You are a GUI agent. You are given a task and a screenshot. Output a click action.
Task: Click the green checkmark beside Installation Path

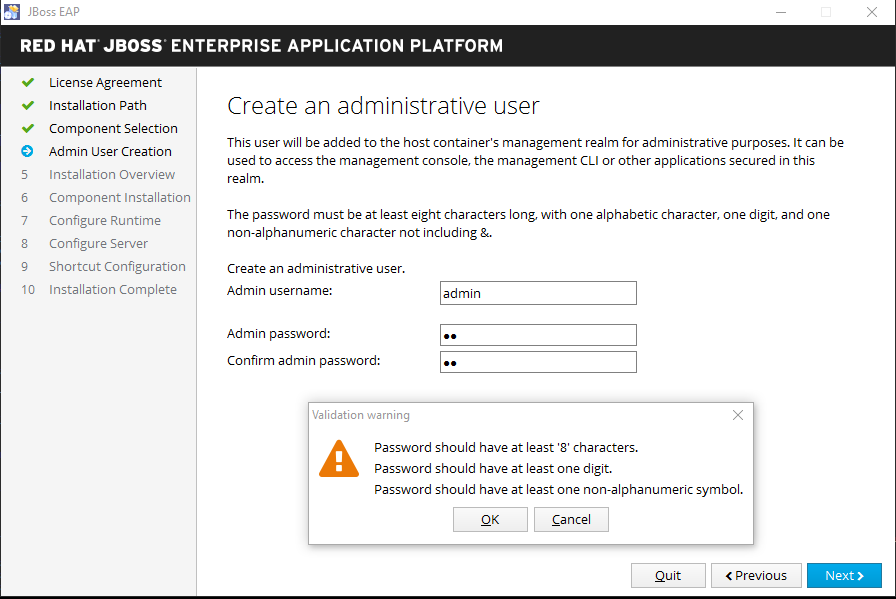[x=27, y=106]
